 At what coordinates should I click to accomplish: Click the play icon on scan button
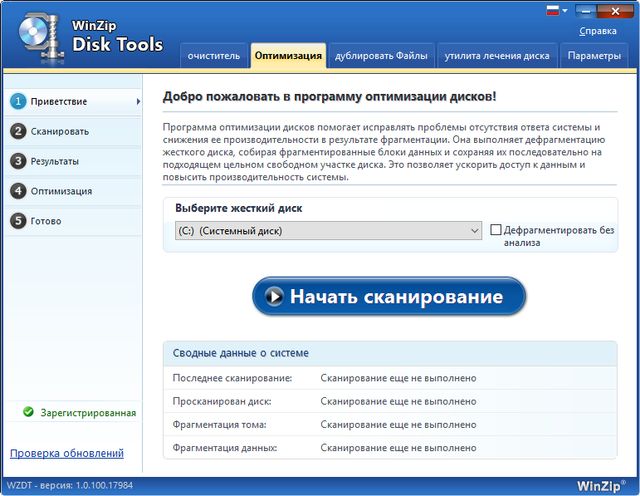tap(274, 296)
